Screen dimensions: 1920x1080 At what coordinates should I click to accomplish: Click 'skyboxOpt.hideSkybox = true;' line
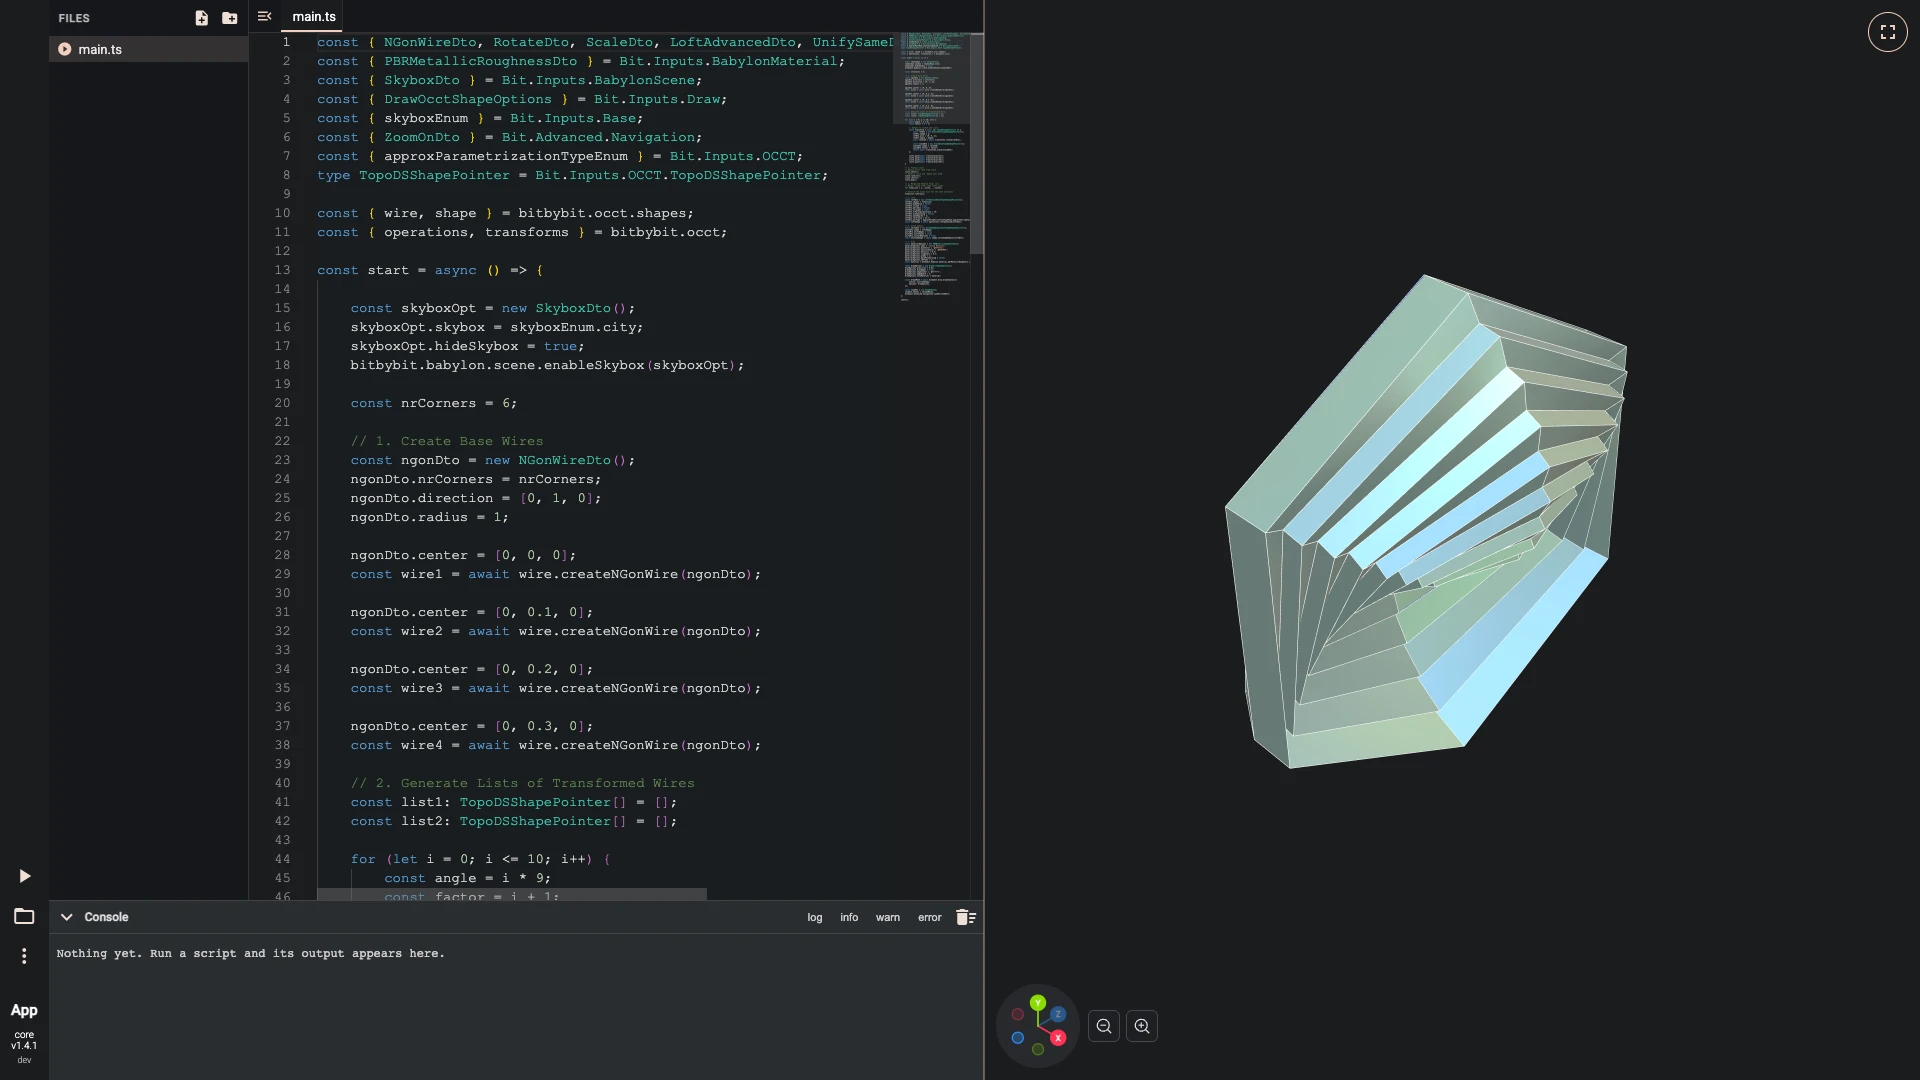point(467,346)
